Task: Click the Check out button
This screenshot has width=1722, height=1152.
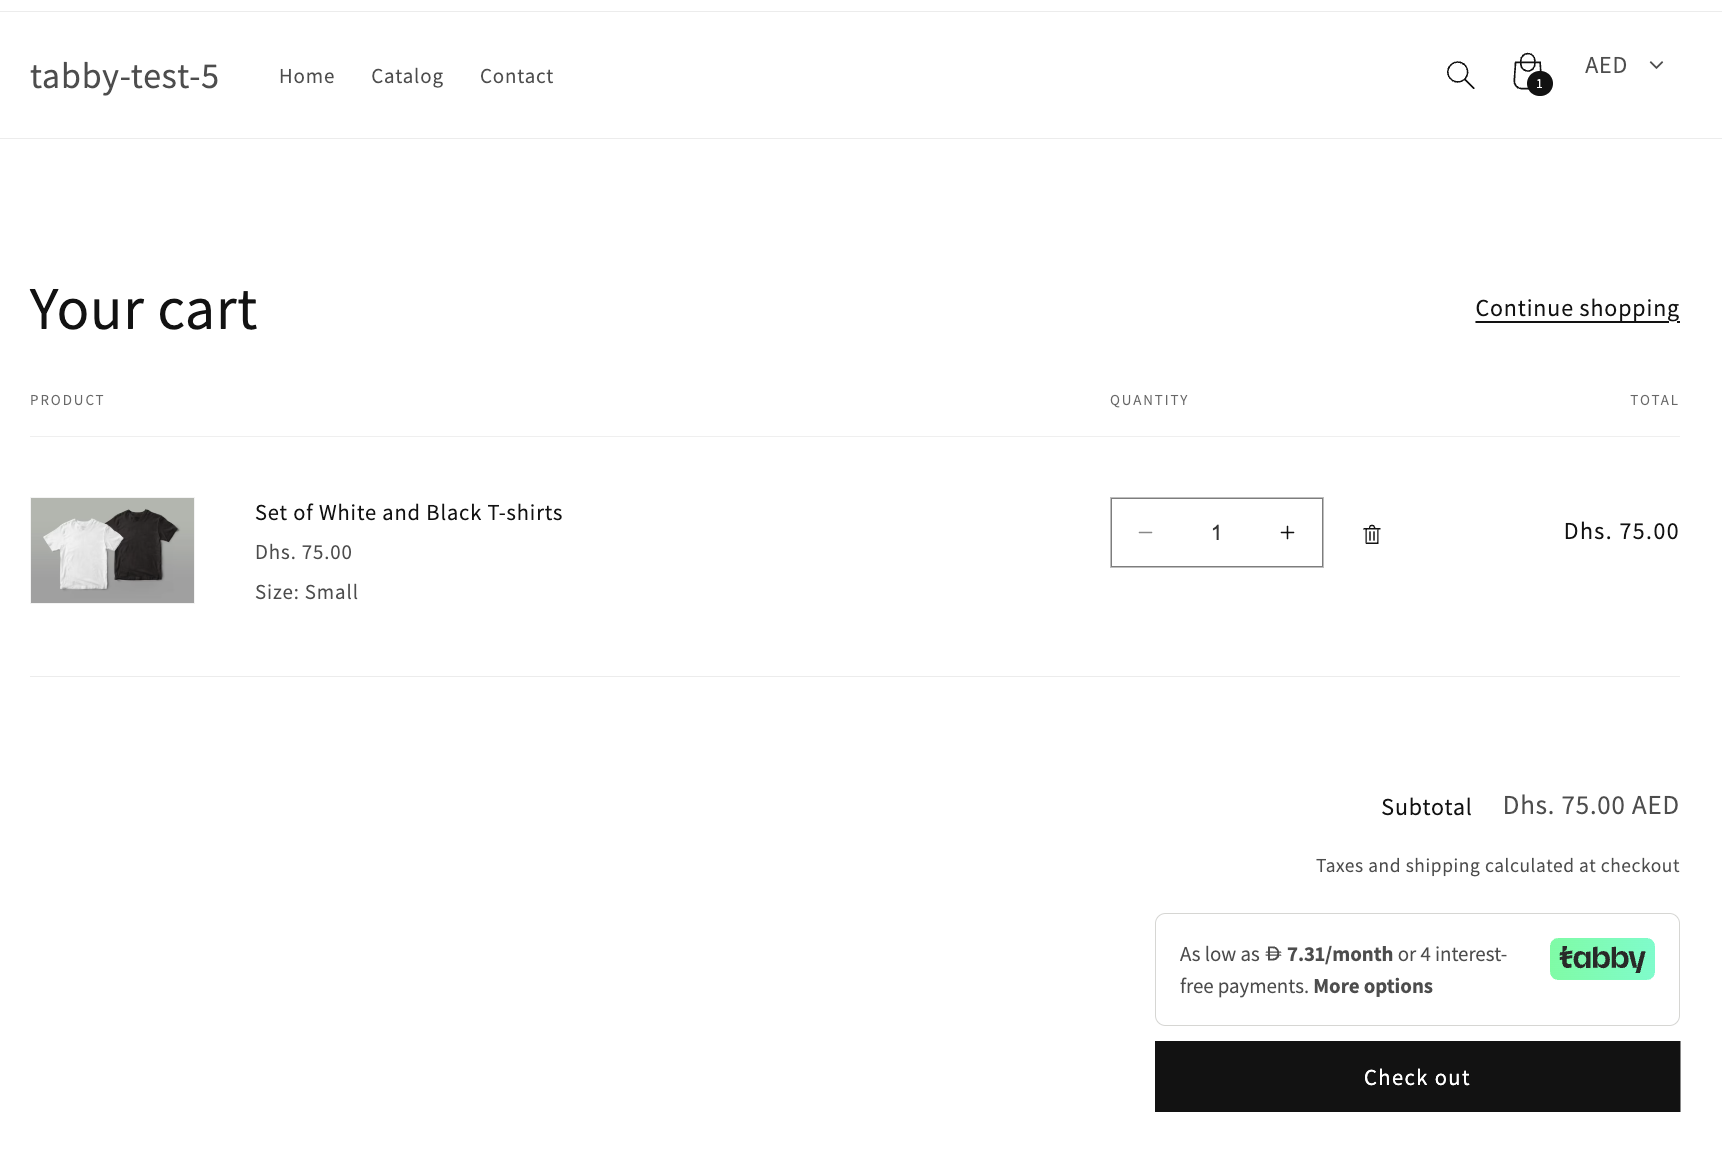Action: click(1416, 1076)
